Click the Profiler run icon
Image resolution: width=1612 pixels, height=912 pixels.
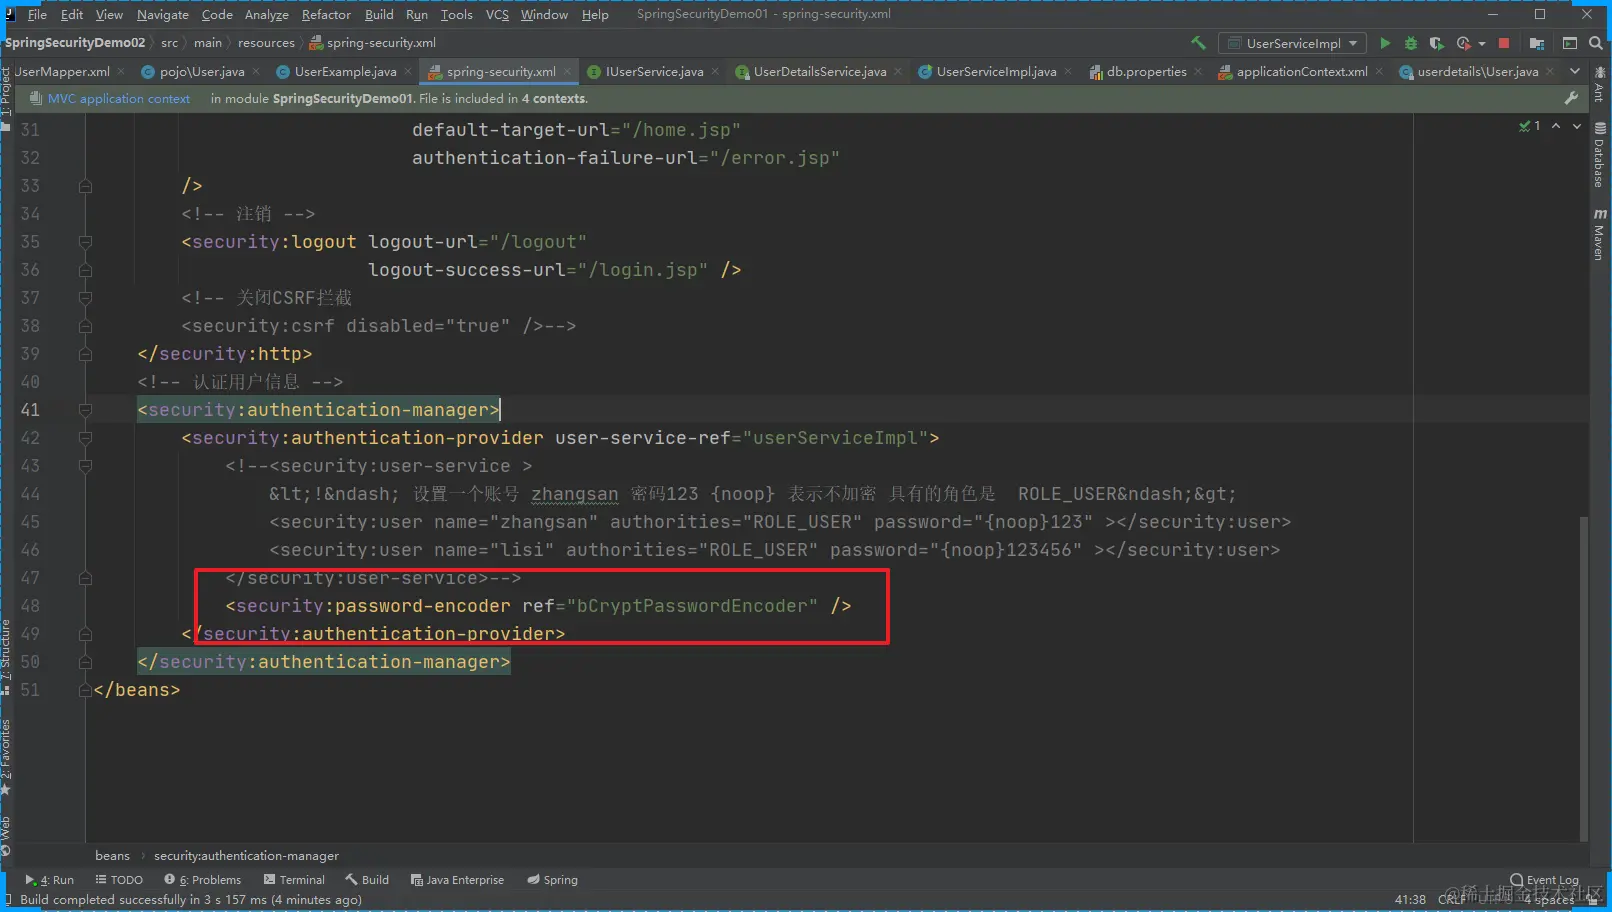[1464, 43]
